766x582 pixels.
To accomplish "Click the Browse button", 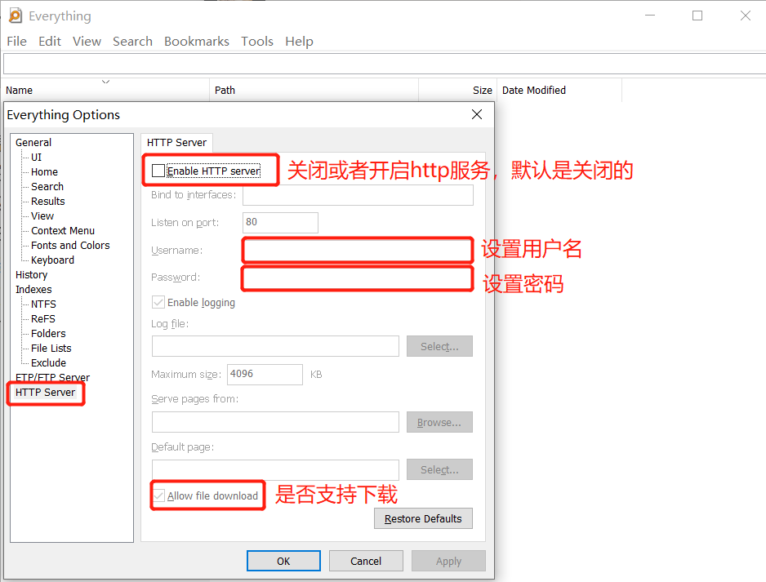I will (x=439, y=422).
